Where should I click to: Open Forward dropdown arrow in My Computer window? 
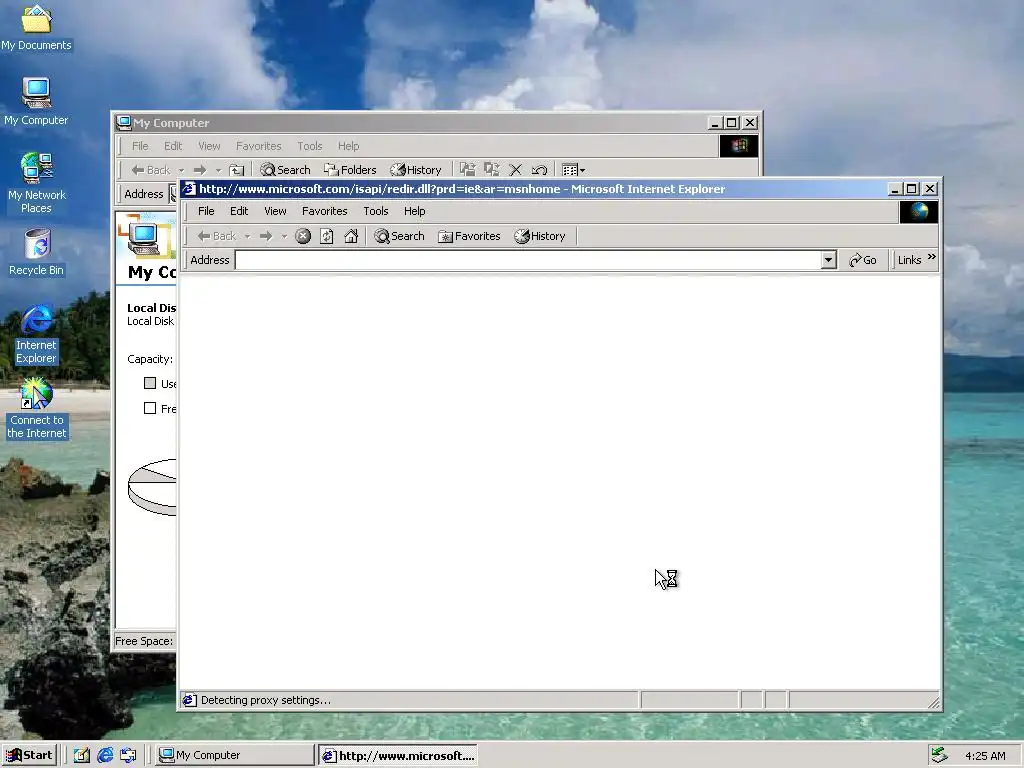pyautogui.click(x=218, y=170)
